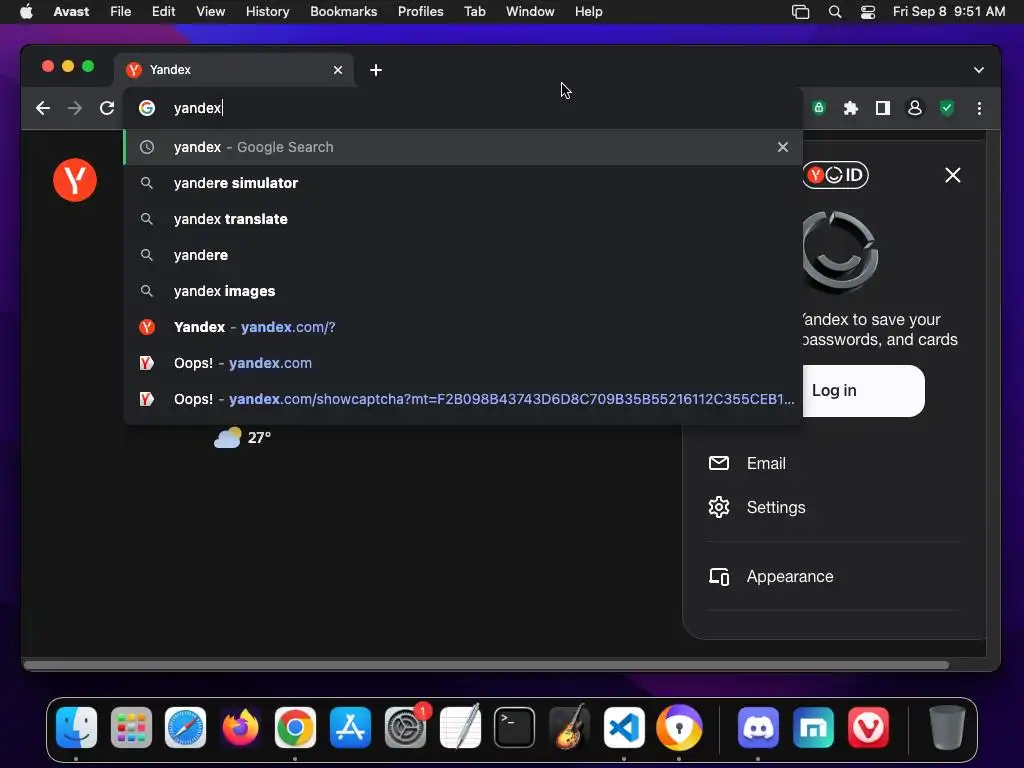This screenshot has width=1024, height=768.
Task: Open System Preferences from the Dock
Action: click(x=406, y=728)
